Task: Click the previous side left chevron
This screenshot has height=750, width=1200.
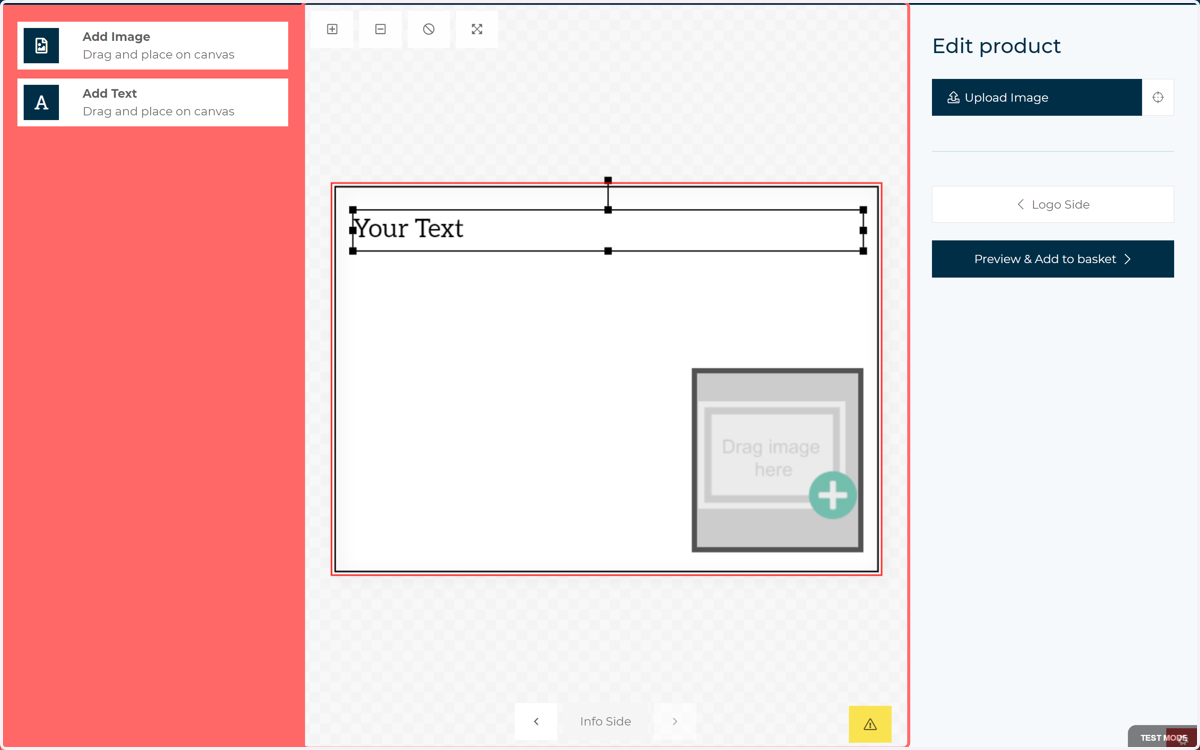Action: coord(536,721)
